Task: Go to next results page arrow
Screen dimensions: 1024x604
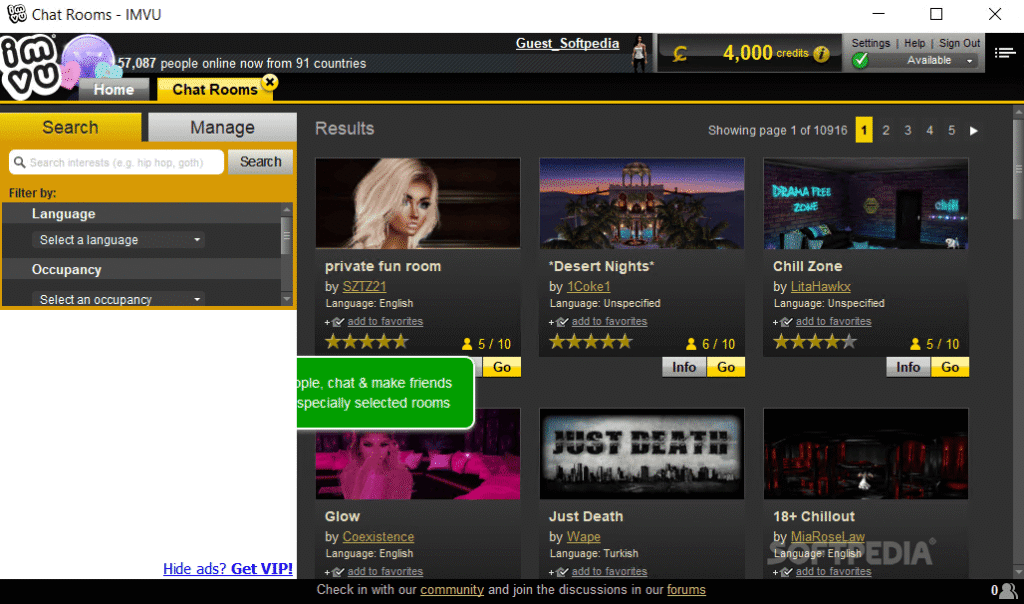Action: (x=974, y=131)
